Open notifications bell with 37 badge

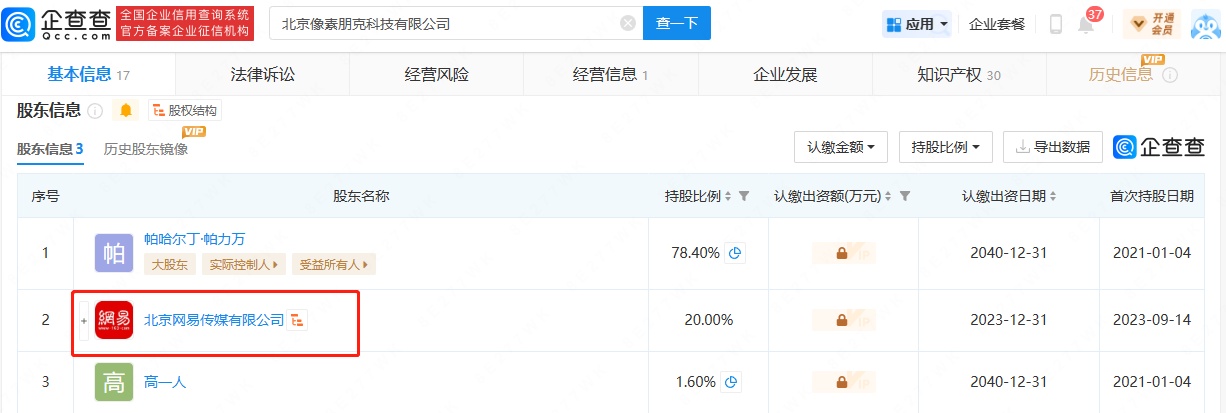point(1087,22)
